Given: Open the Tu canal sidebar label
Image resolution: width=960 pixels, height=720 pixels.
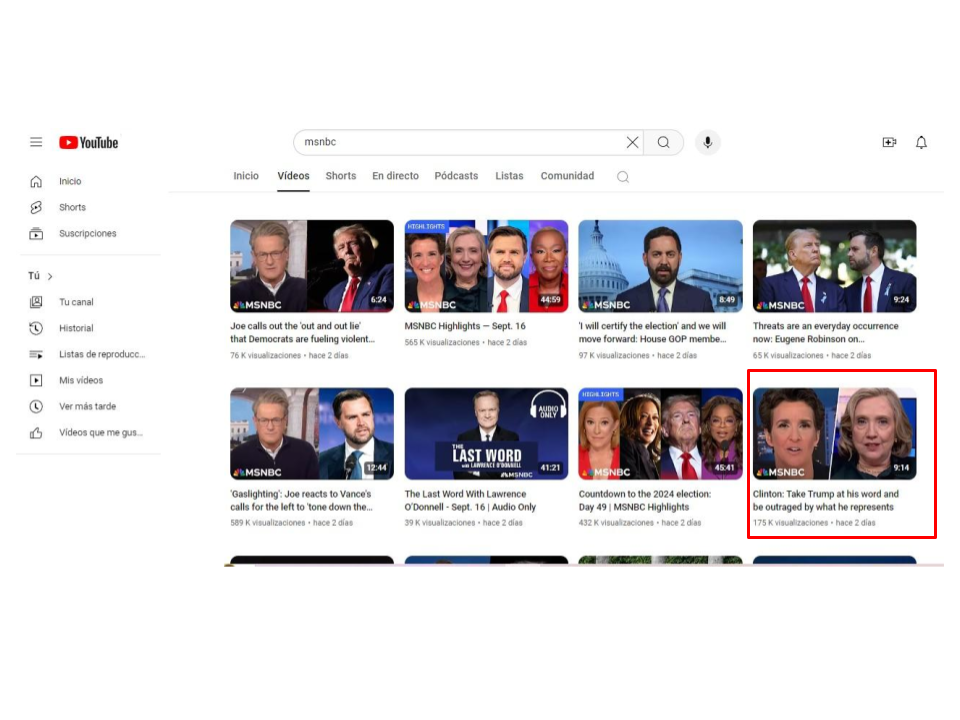Looking at the screenshot, I should [x=76, y=302].
